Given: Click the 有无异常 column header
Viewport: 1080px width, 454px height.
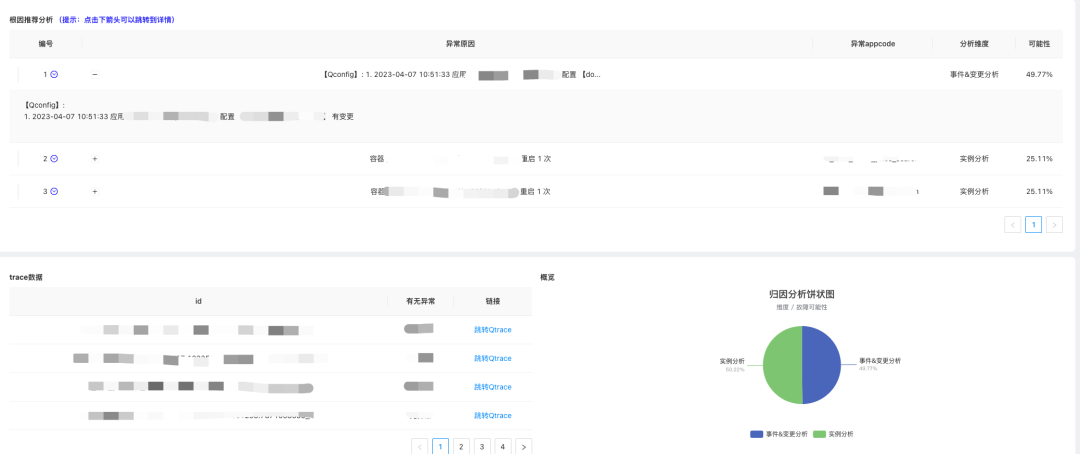Looking at the screenshot, I should [x=421, y=301].
